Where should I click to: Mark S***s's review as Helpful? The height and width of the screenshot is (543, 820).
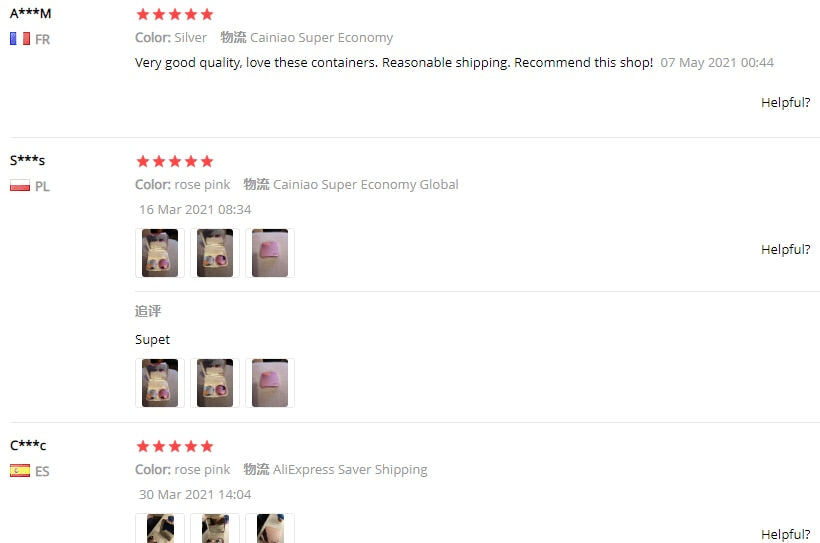click(x=785, y=249)
